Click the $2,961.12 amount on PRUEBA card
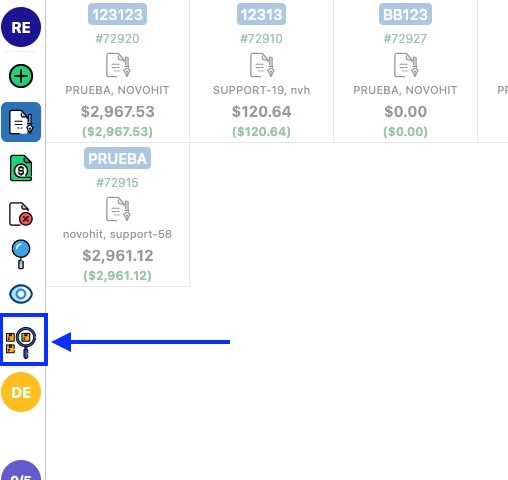 118,256
